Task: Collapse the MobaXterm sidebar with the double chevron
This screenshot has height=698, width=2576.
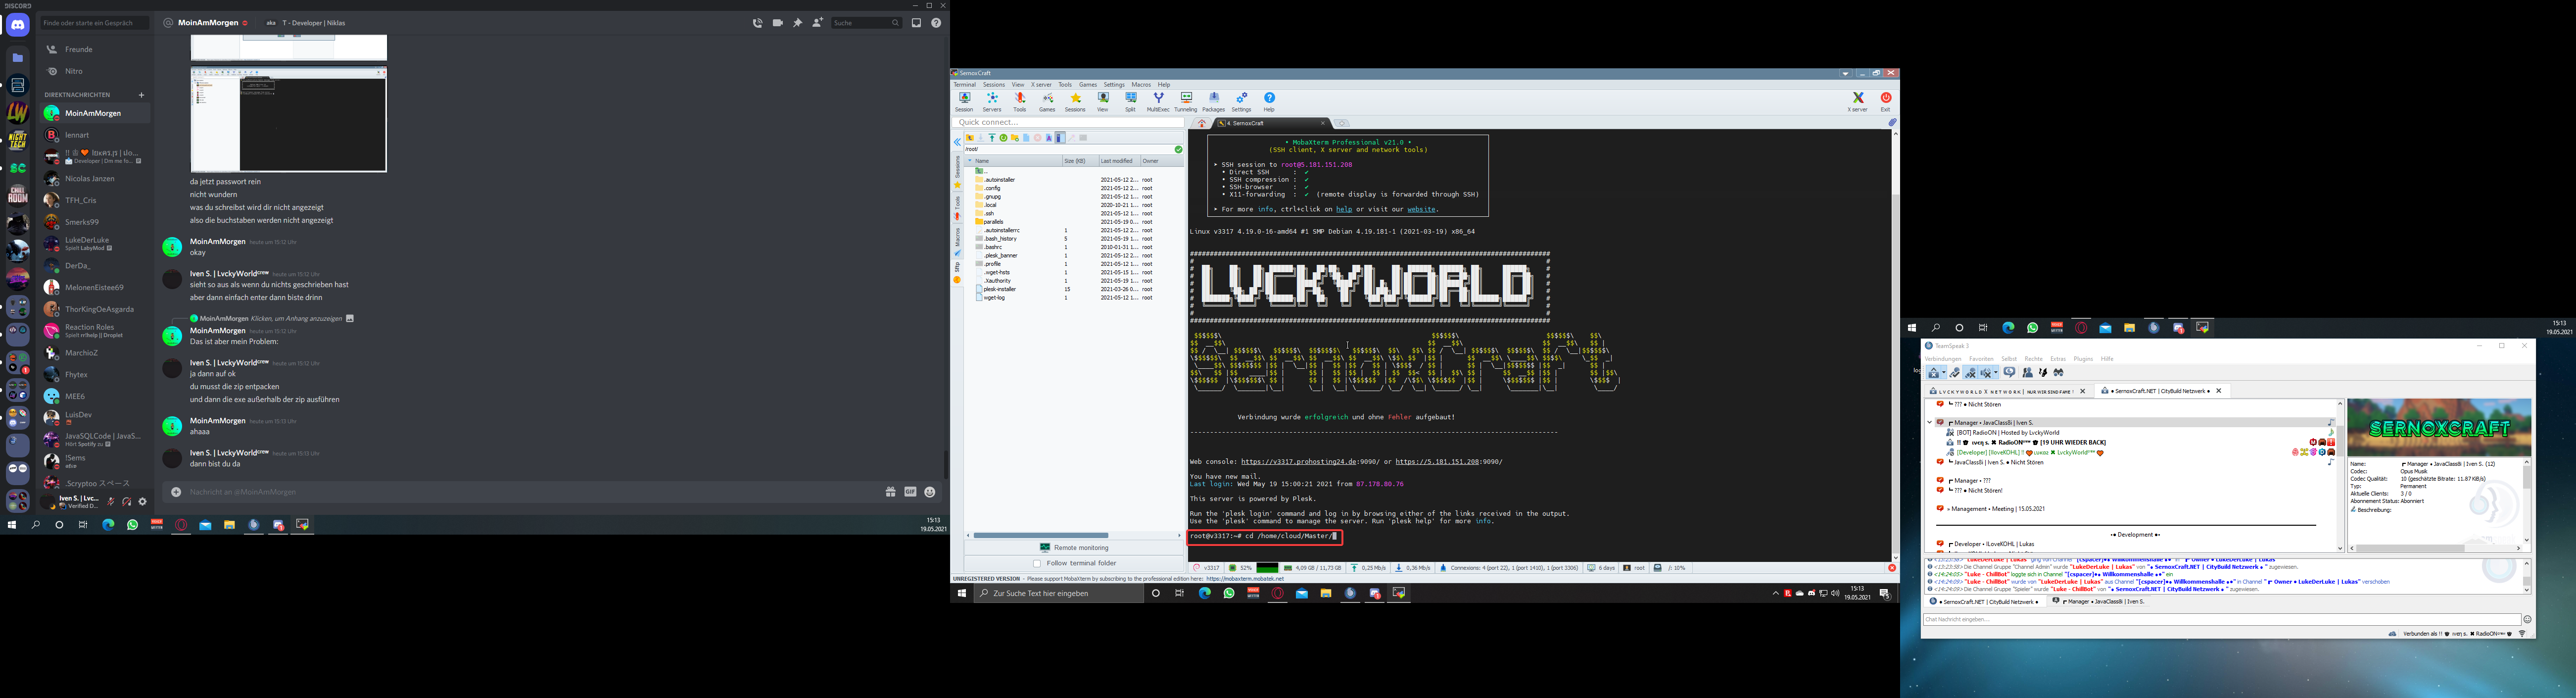Action: [957, 143]
